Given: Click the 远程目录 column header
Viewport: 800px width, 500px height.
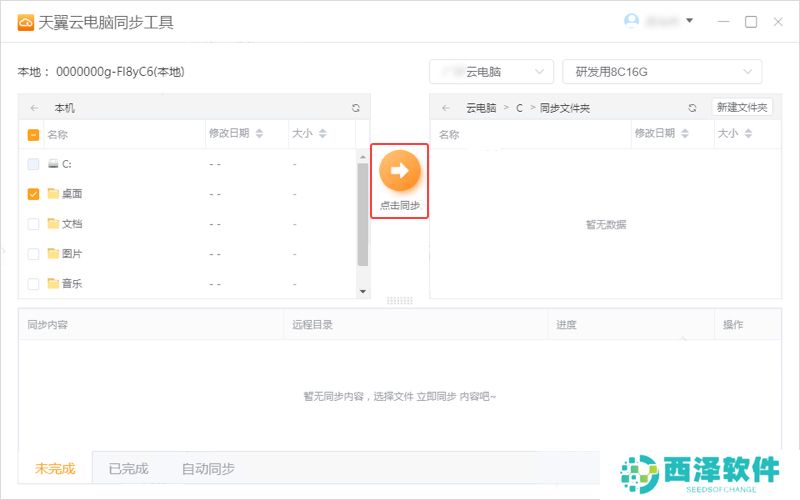Looking at the screenshot, I should pos(312,324).
